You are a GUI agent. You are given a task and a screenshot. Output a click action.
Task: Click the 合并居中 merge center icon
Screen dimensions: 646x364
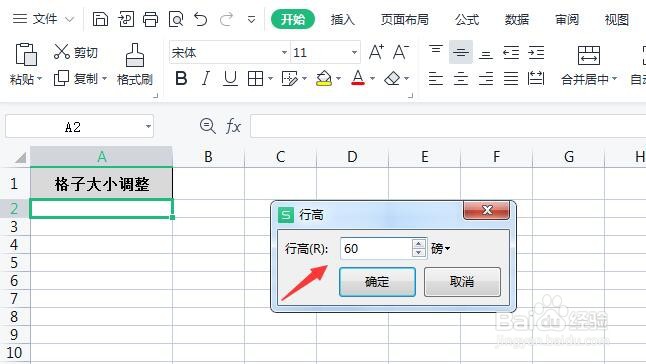pyautogui.click(x=589, y=56)
